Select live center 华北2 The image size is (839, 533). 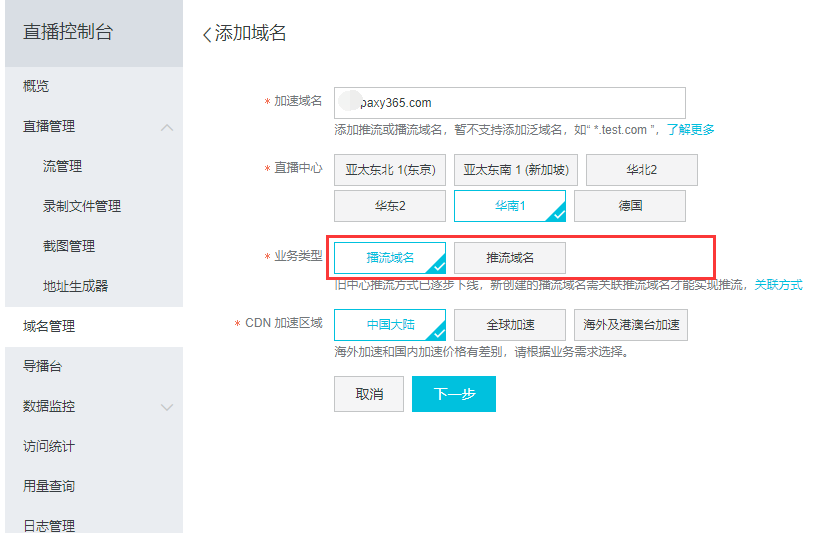coord(642,170)
